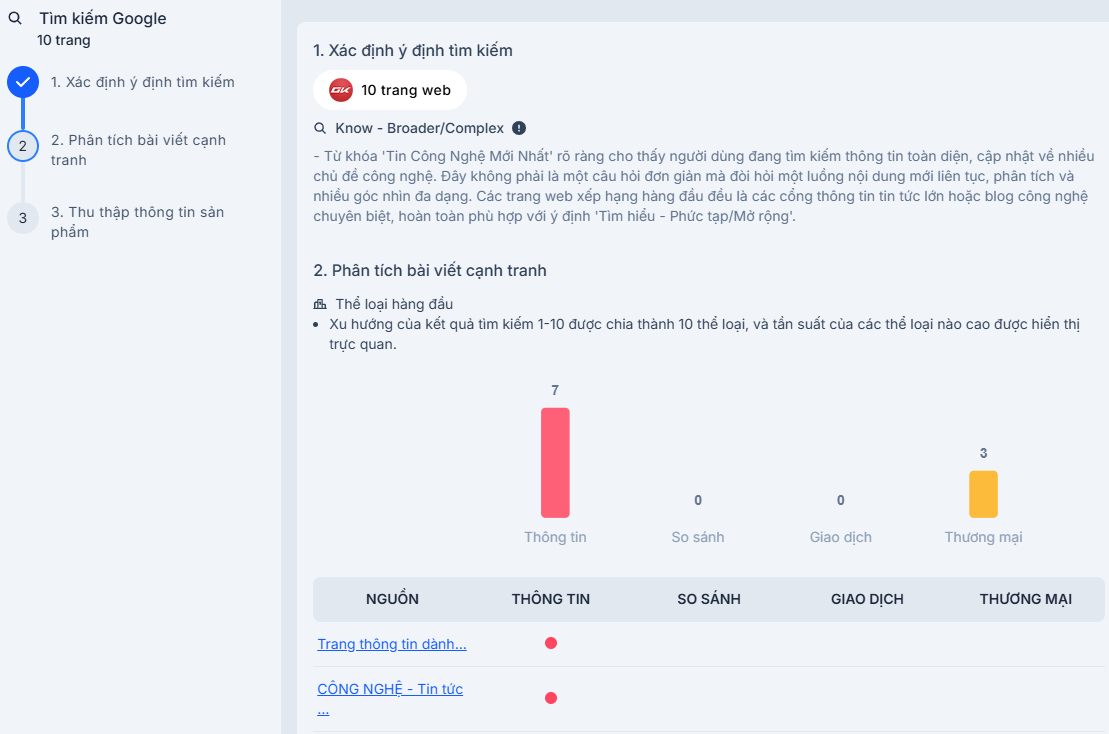This screenshot has width=1109, height=734.
Task: Click the info icon beside Know - Broader/Complex
Action: tap(519, 128)
